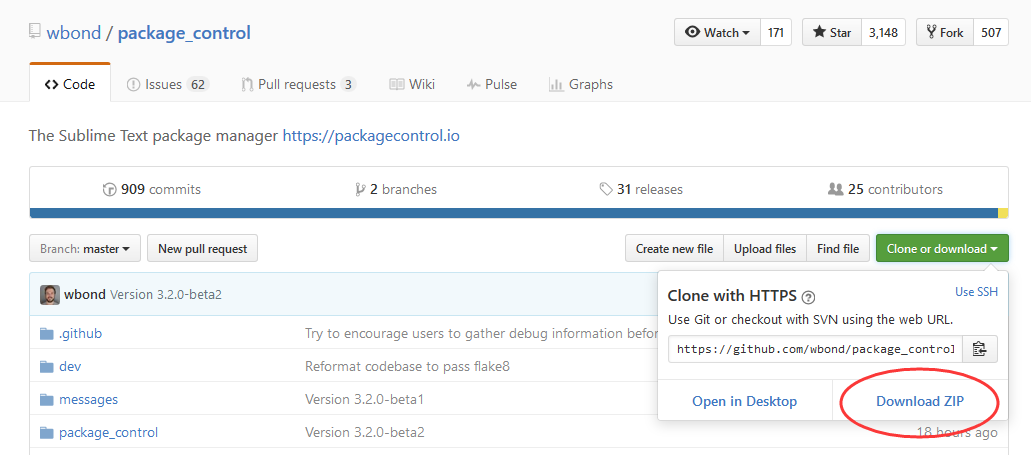The image size is (1031, 455).
Task: Click the help icon beside Clone with HTTPS
Action: (x=809, y=297)
